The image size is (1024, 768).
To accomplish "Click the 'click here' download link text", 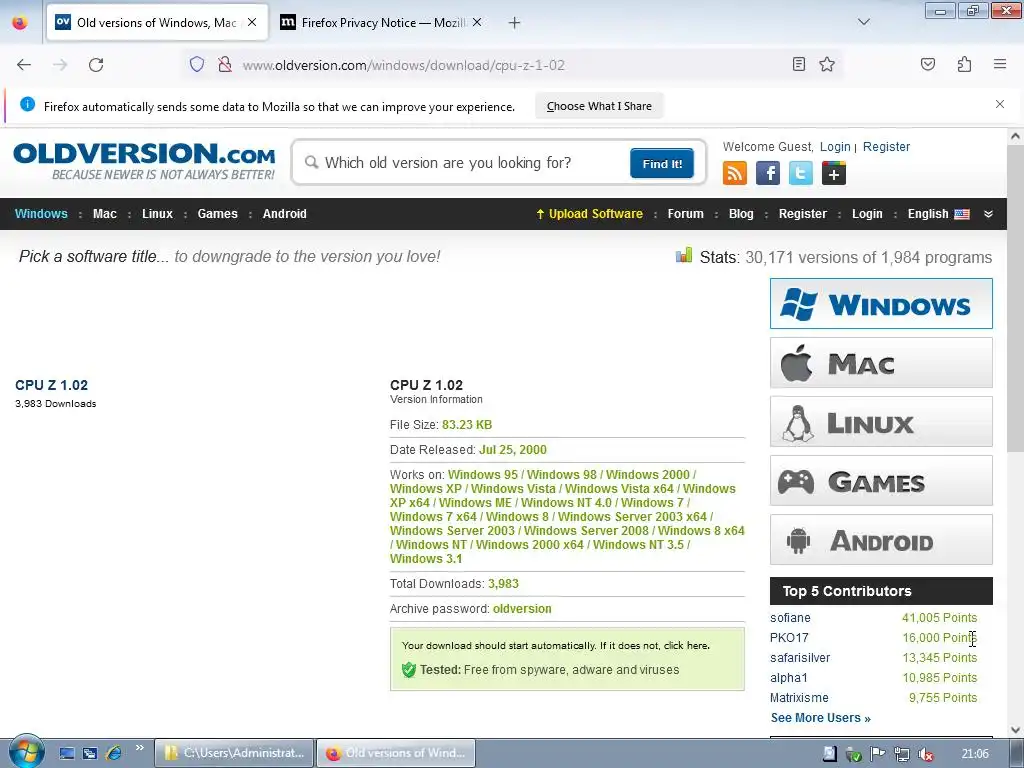I will pos(686,645).
